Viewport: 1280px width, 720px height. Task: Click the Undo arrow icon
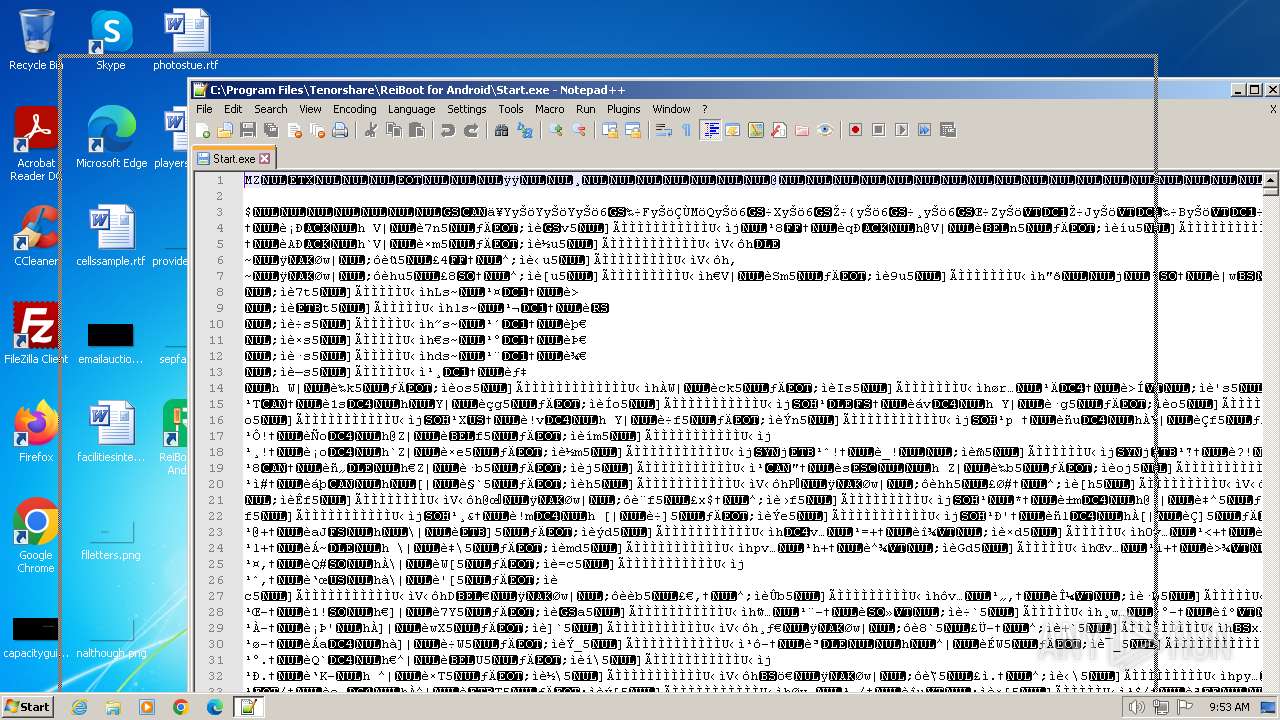click(x=447, y=130)
